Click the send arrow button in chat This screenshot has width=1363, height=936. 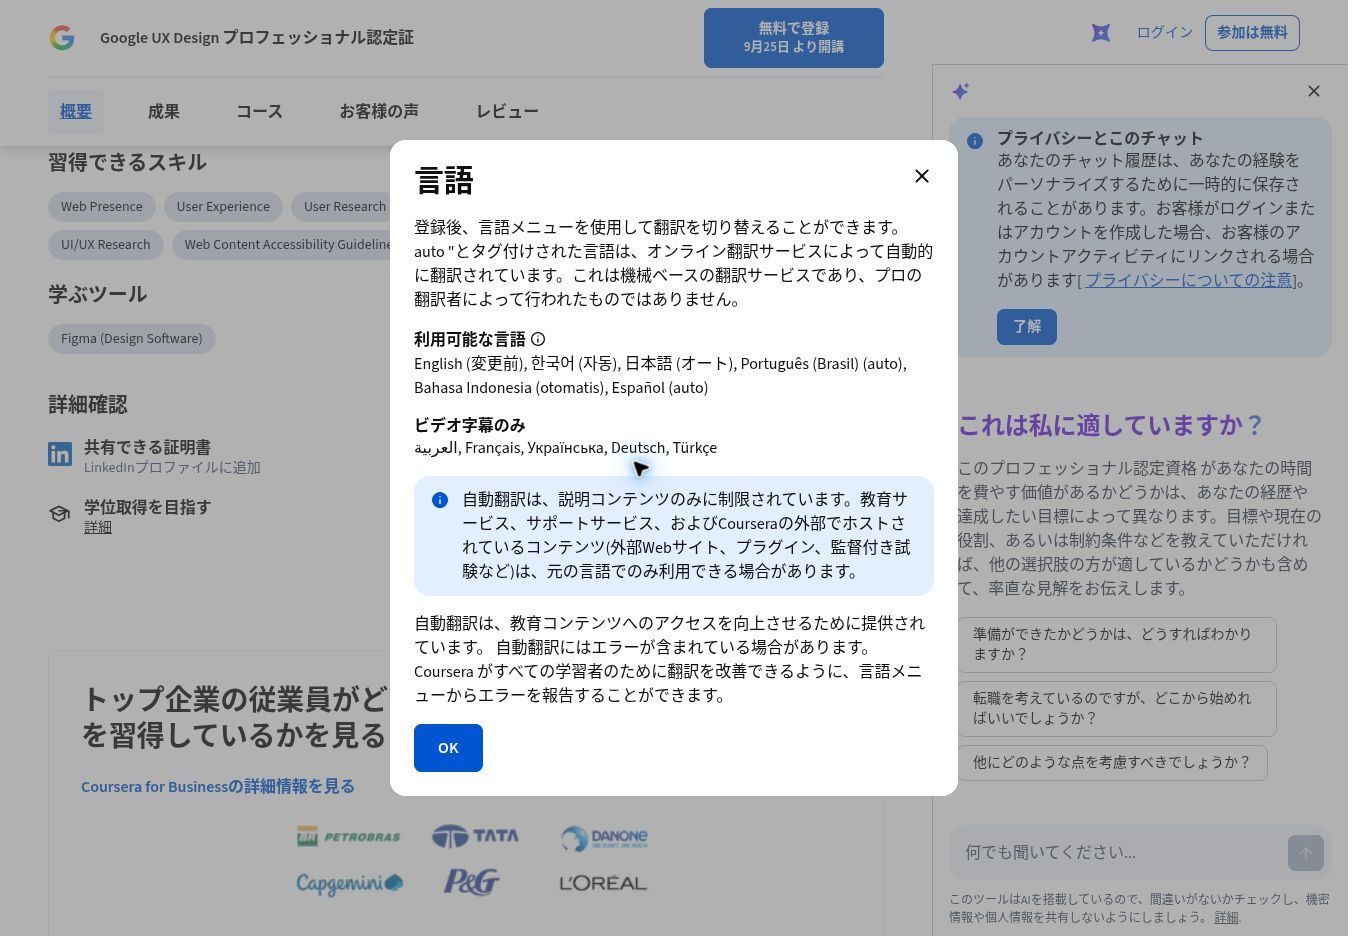pos(1306,853)
